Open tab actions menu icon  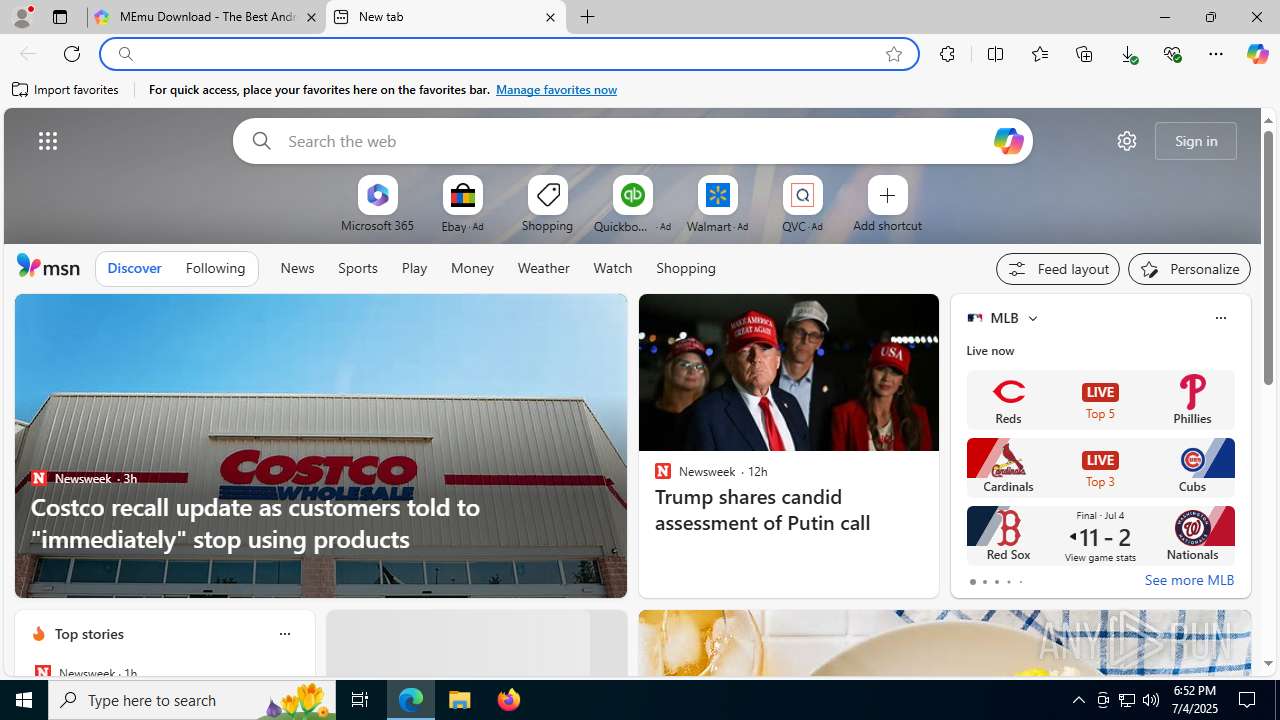point(60,17)
